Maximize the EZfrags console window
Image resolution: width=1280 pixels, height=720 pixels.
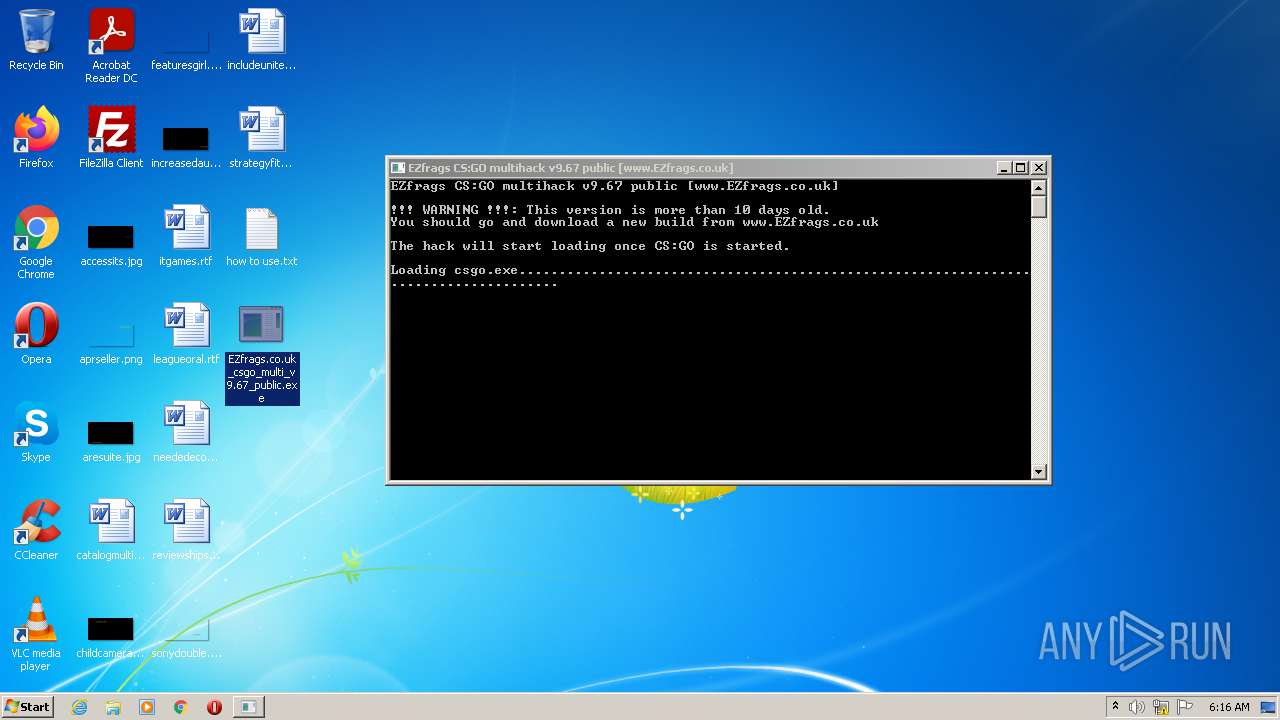pos(1021,168)
